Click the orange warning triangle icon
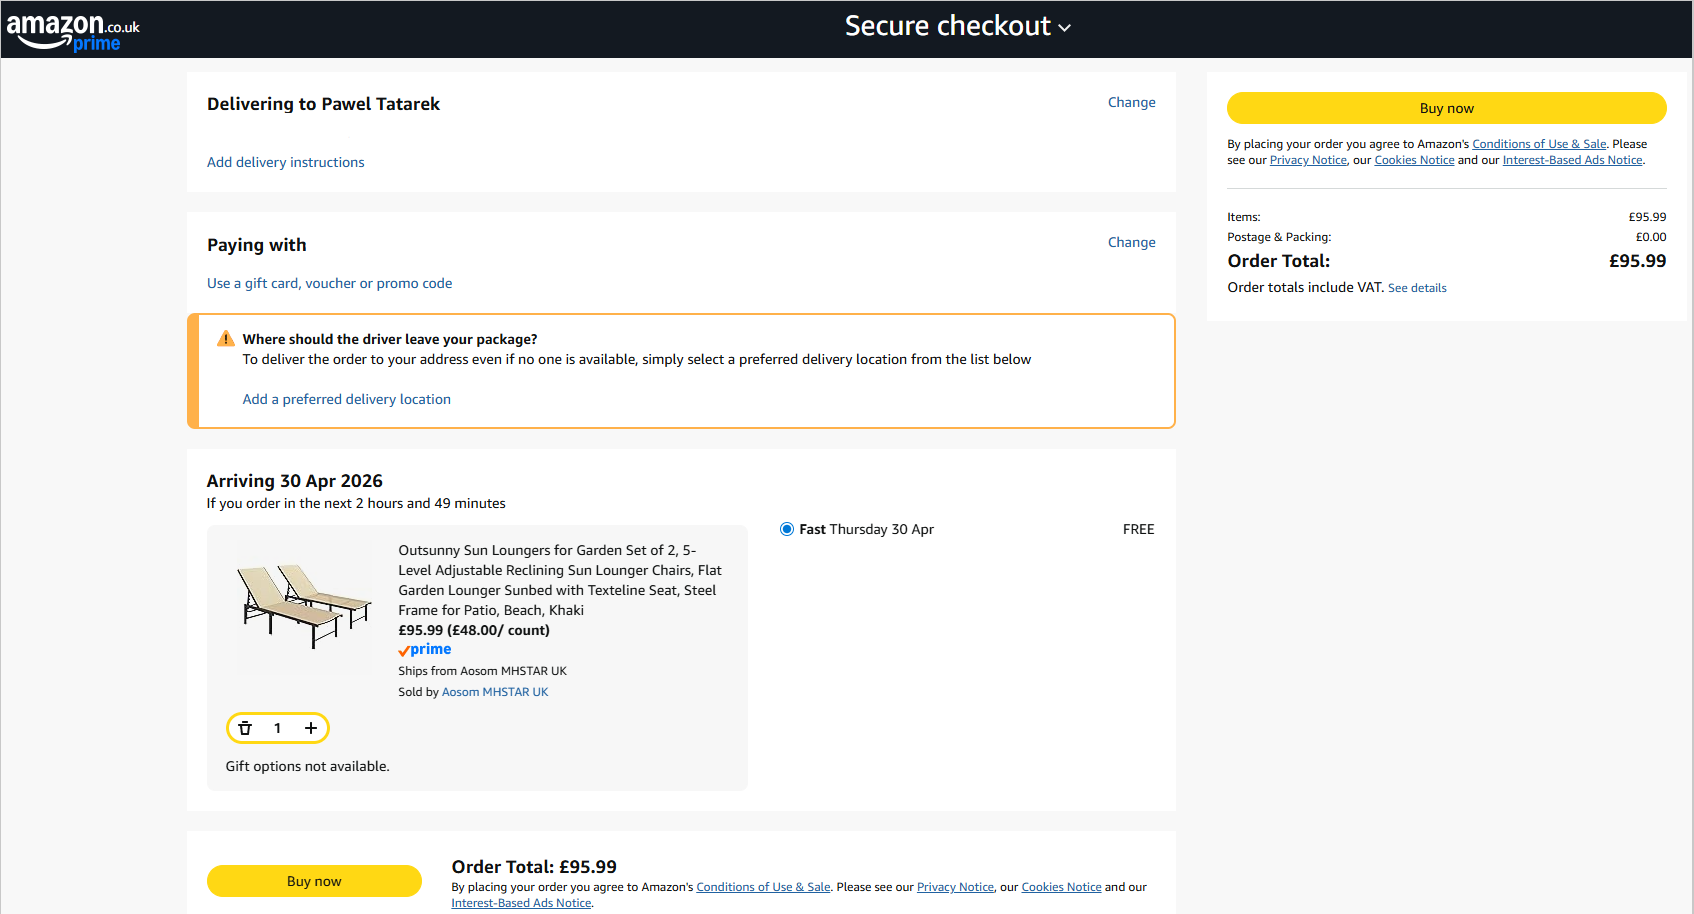This screenshot has height=914, width=1694. [226, 339]
